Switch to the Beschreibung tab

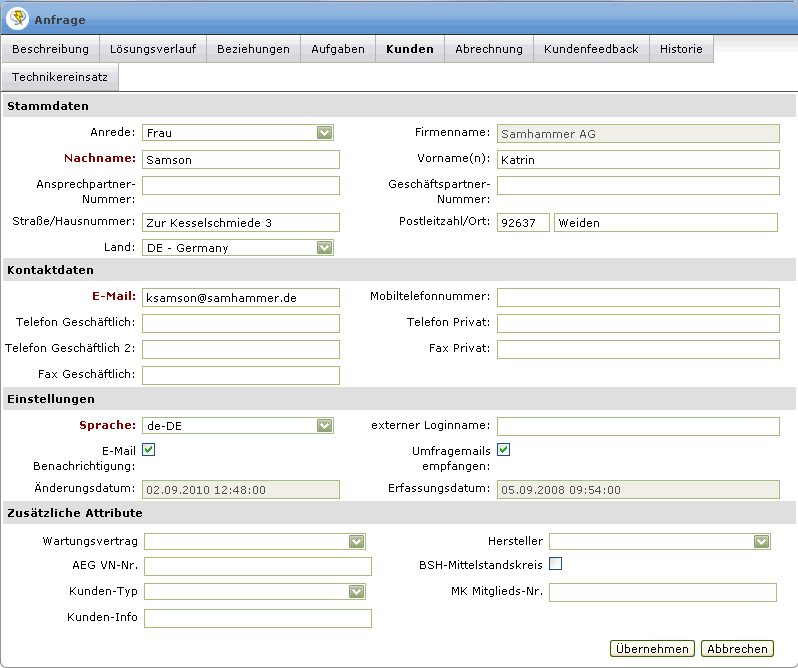50,49
